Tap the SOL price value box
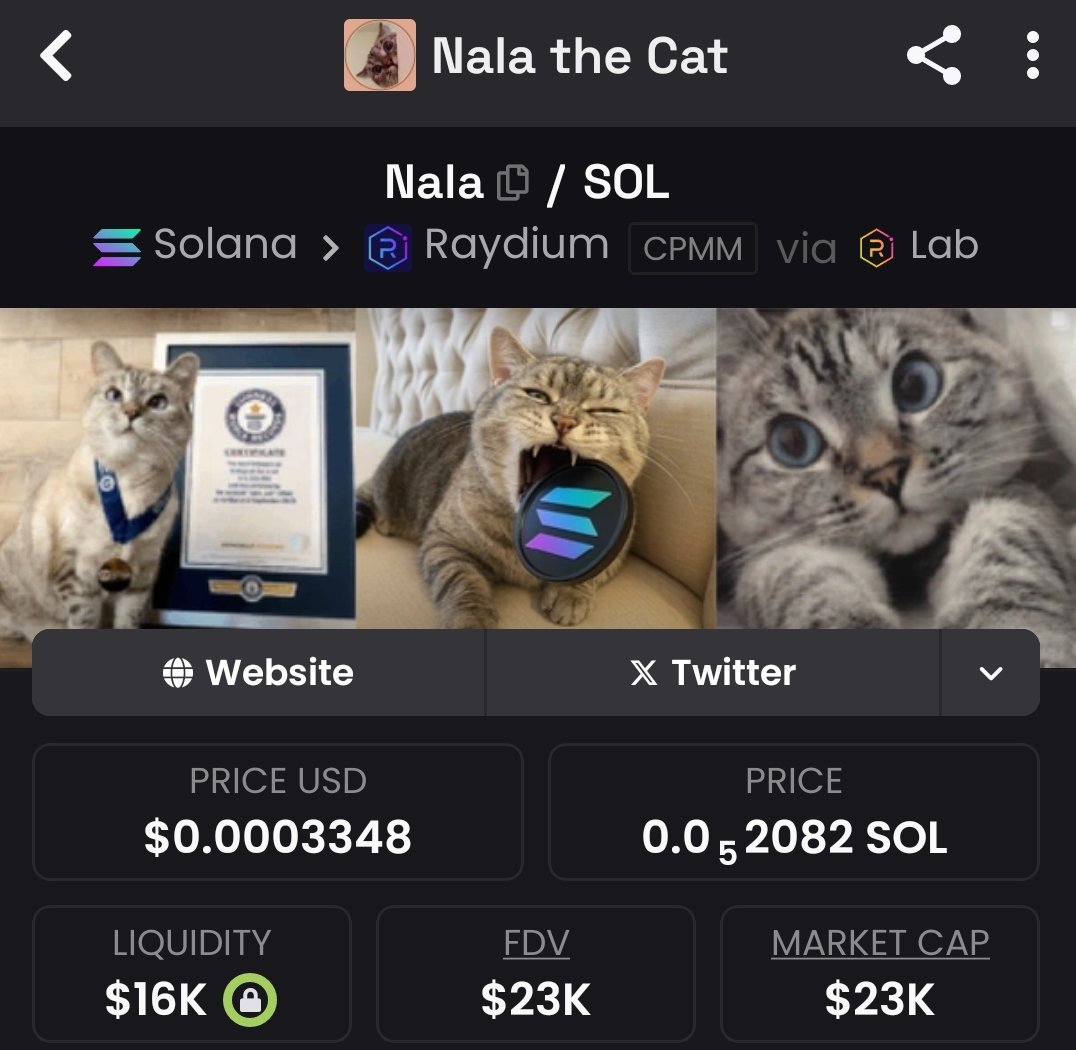1076x1050 pixels. click(x=794, y=812)
